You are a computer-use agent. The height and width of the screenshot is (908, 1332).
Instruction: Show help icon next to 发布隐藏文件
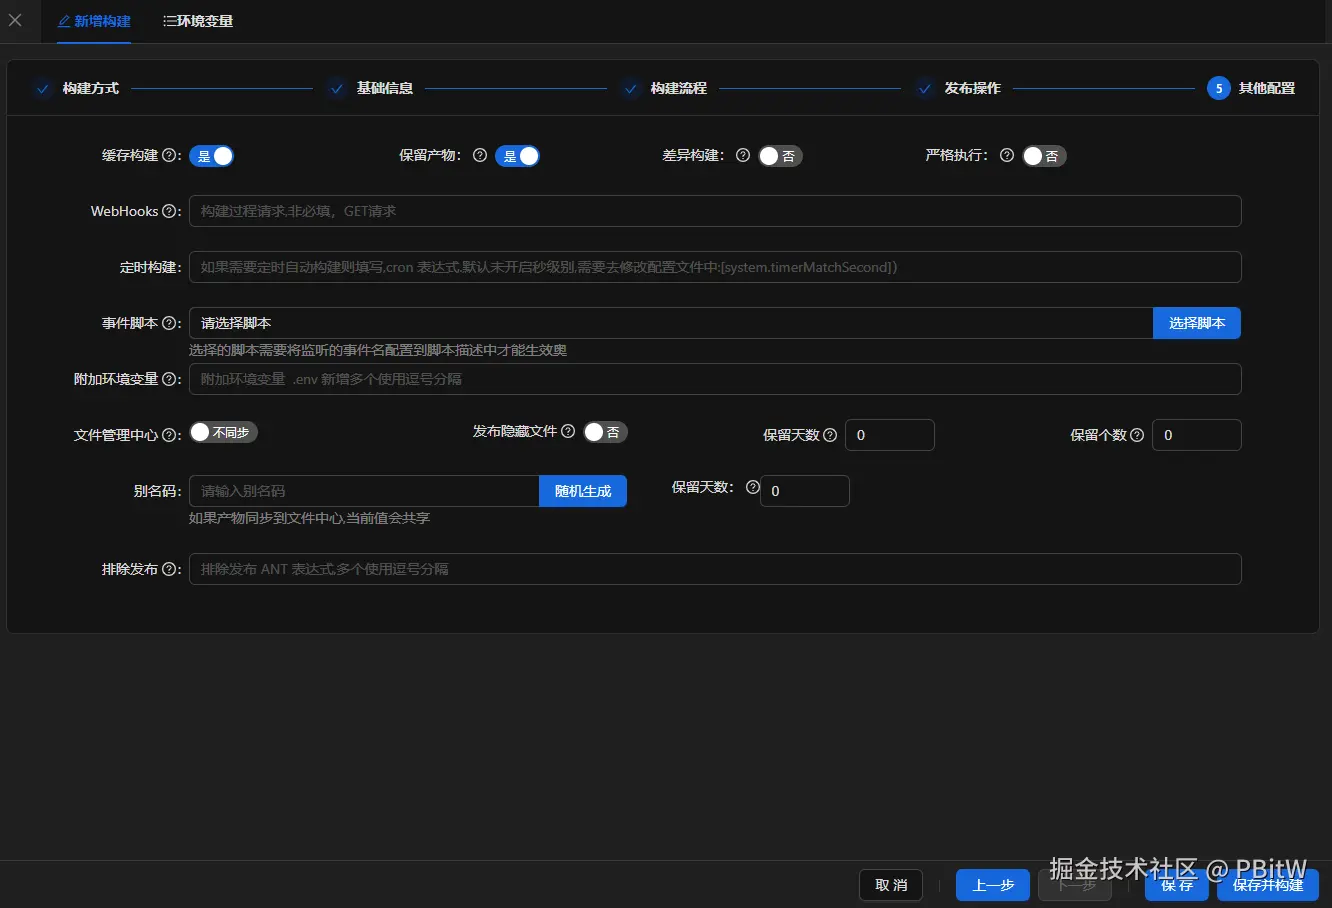pyautogui.click(x=568, y=431)
